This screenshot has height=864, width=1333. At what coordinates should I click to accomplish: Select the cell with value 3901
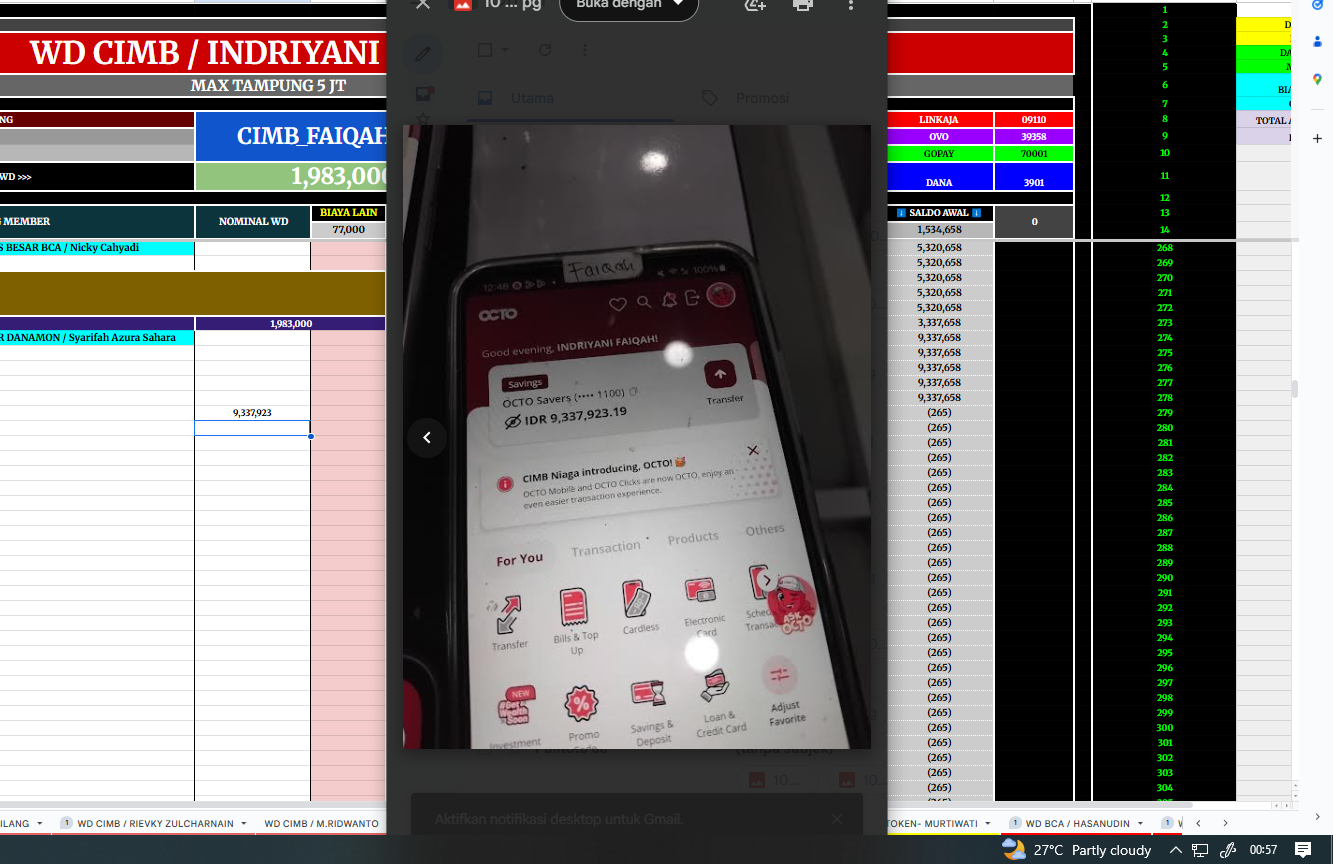[x=1034, y=177]
